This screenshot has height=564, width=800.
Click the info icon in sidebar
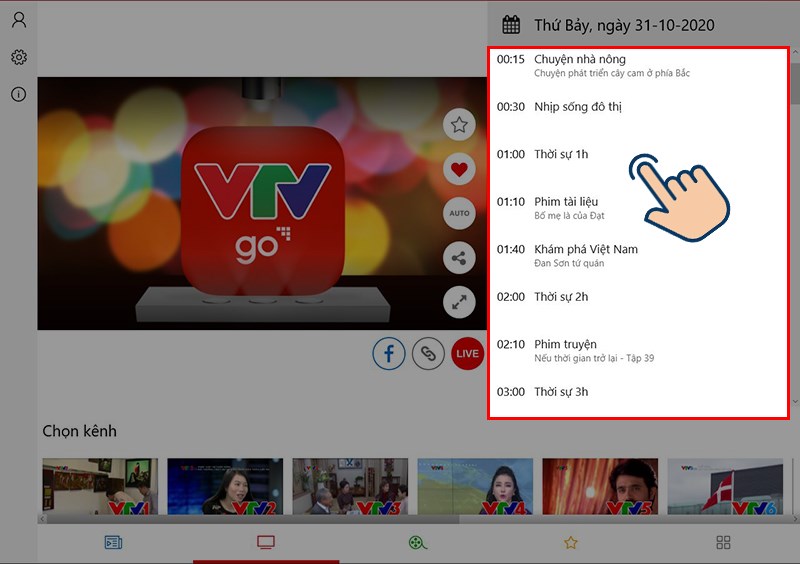click(x=19, y=94)
